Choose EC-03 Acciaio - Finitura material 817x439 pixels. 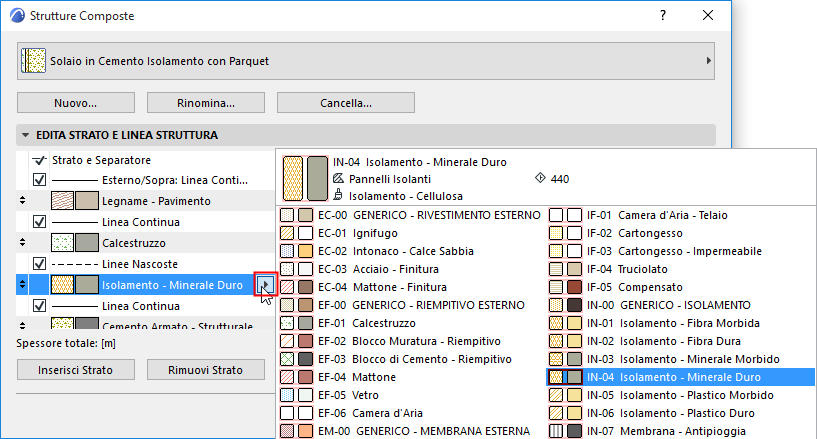[411, 269]
